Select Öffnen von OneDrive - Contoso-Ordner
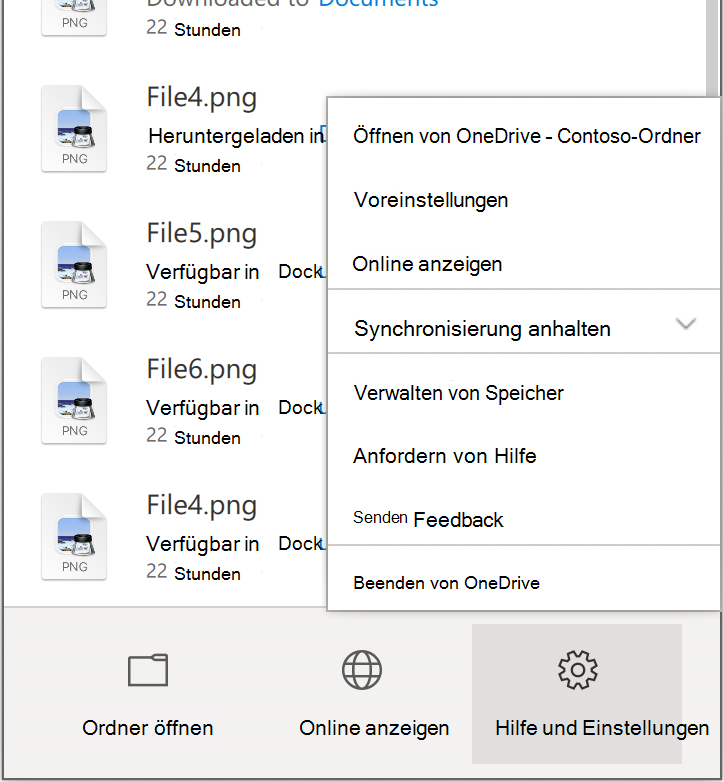This screenshot has width=724, height=782. (524, 136)
